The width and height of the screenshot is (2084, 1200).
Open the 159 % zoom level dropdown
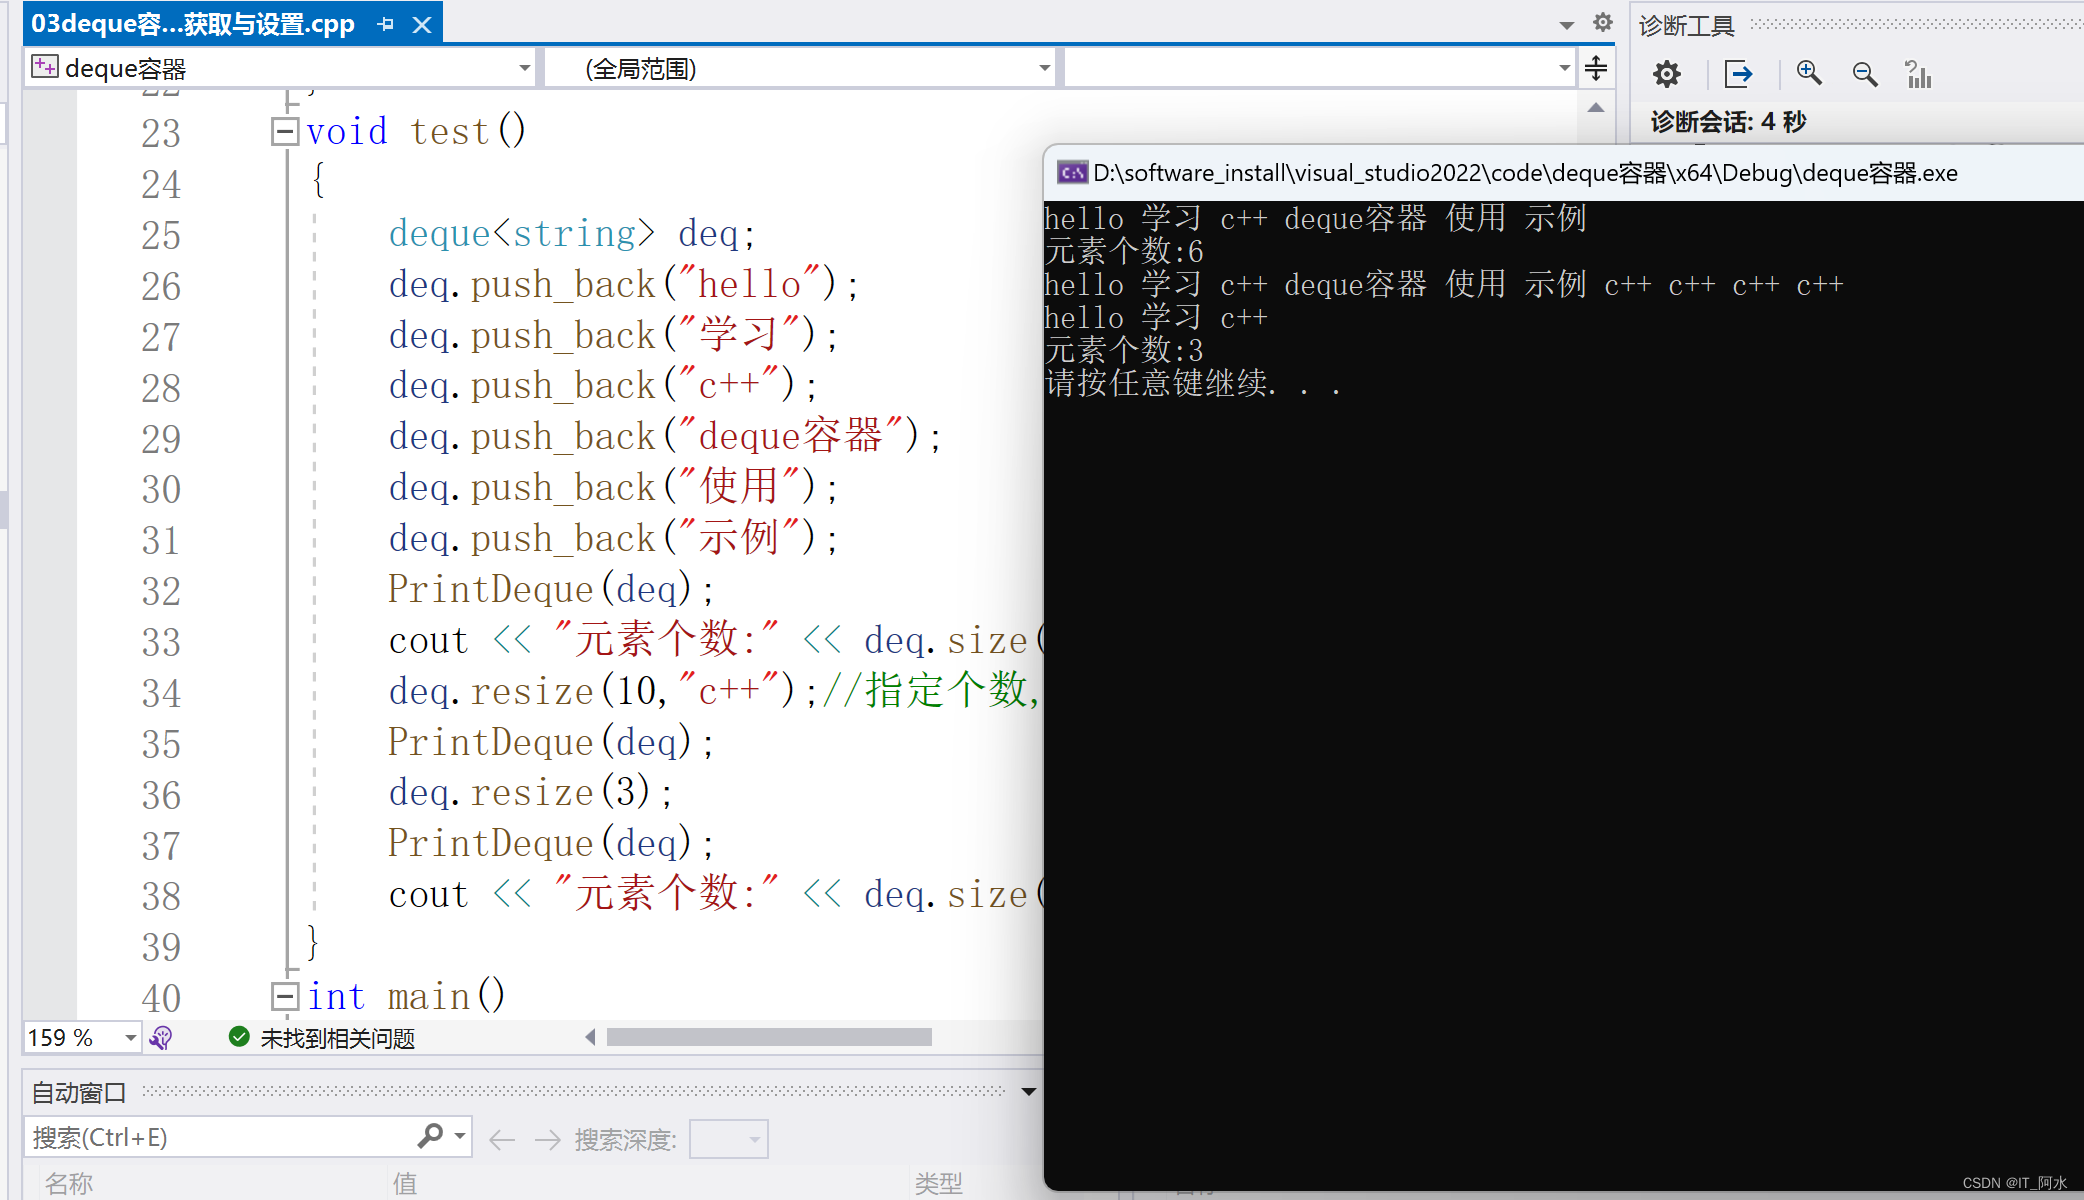tap(130, 1038)
